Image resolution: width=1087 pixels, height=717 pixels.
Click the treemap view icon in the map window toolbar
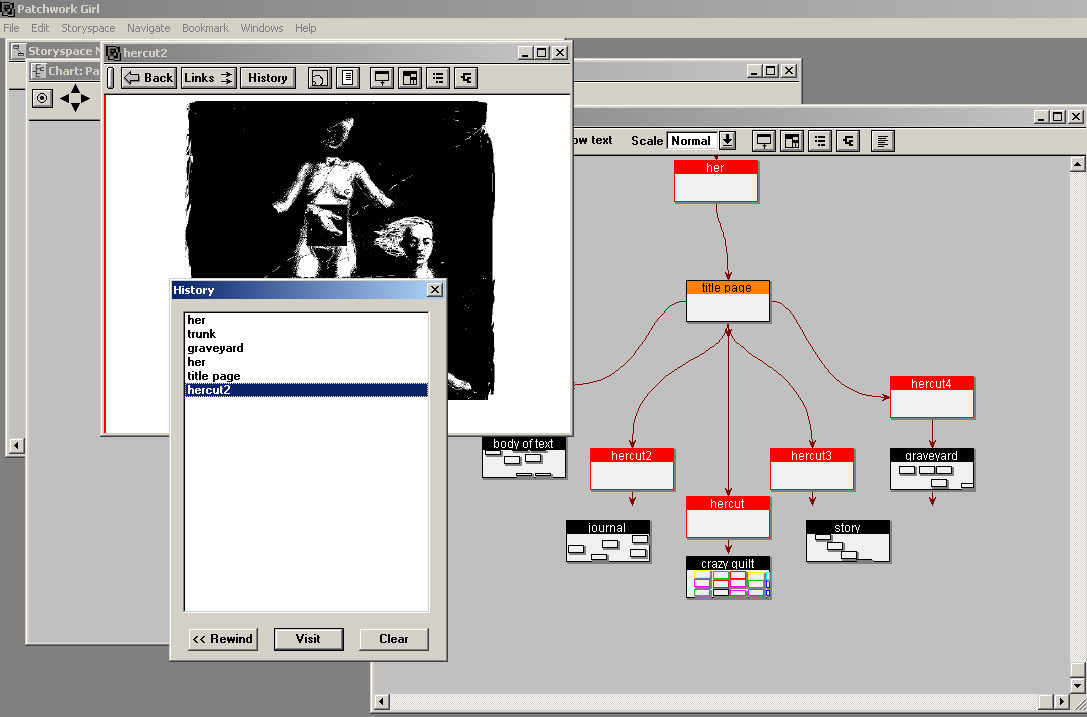pos(792,141)
